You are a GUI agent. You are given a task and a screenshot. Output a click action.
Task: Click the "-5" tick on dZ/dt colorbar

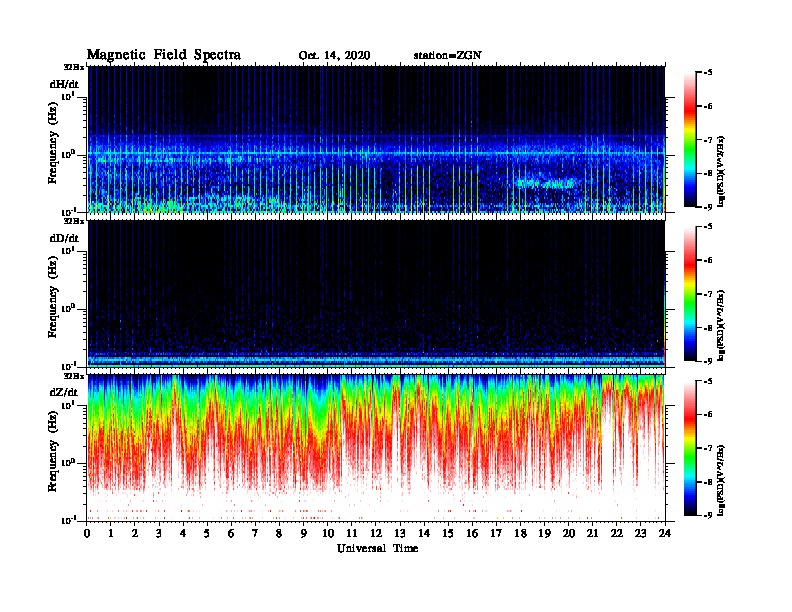tap(708, 381)
